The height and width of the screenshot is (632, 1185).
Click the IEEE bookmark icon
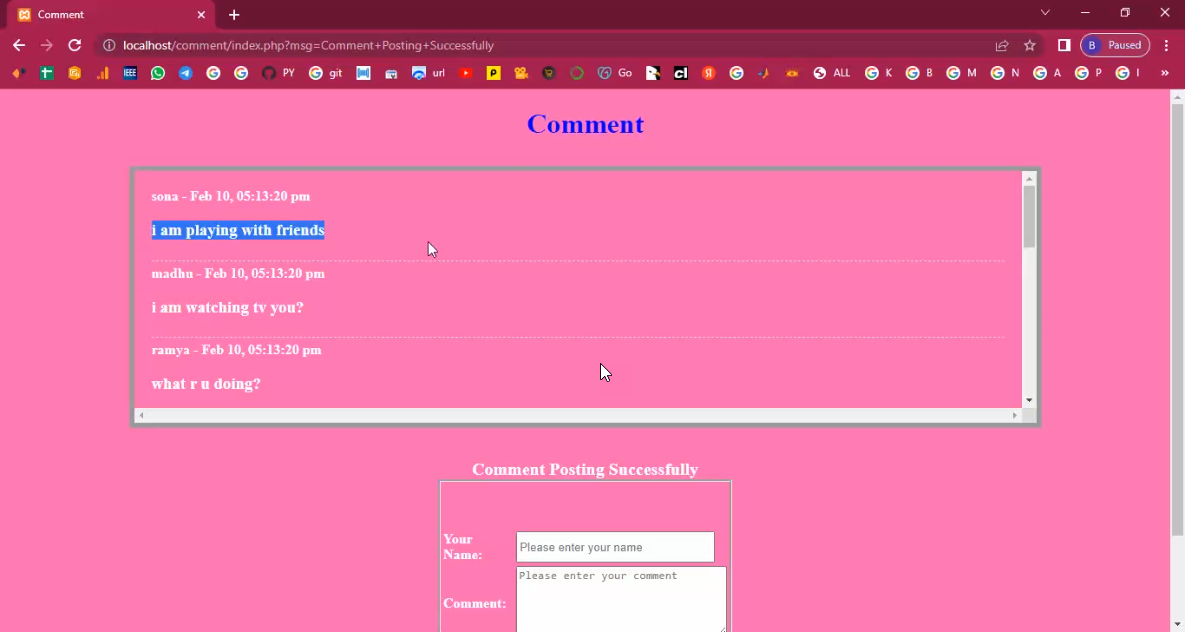click(x=130, y=73)
